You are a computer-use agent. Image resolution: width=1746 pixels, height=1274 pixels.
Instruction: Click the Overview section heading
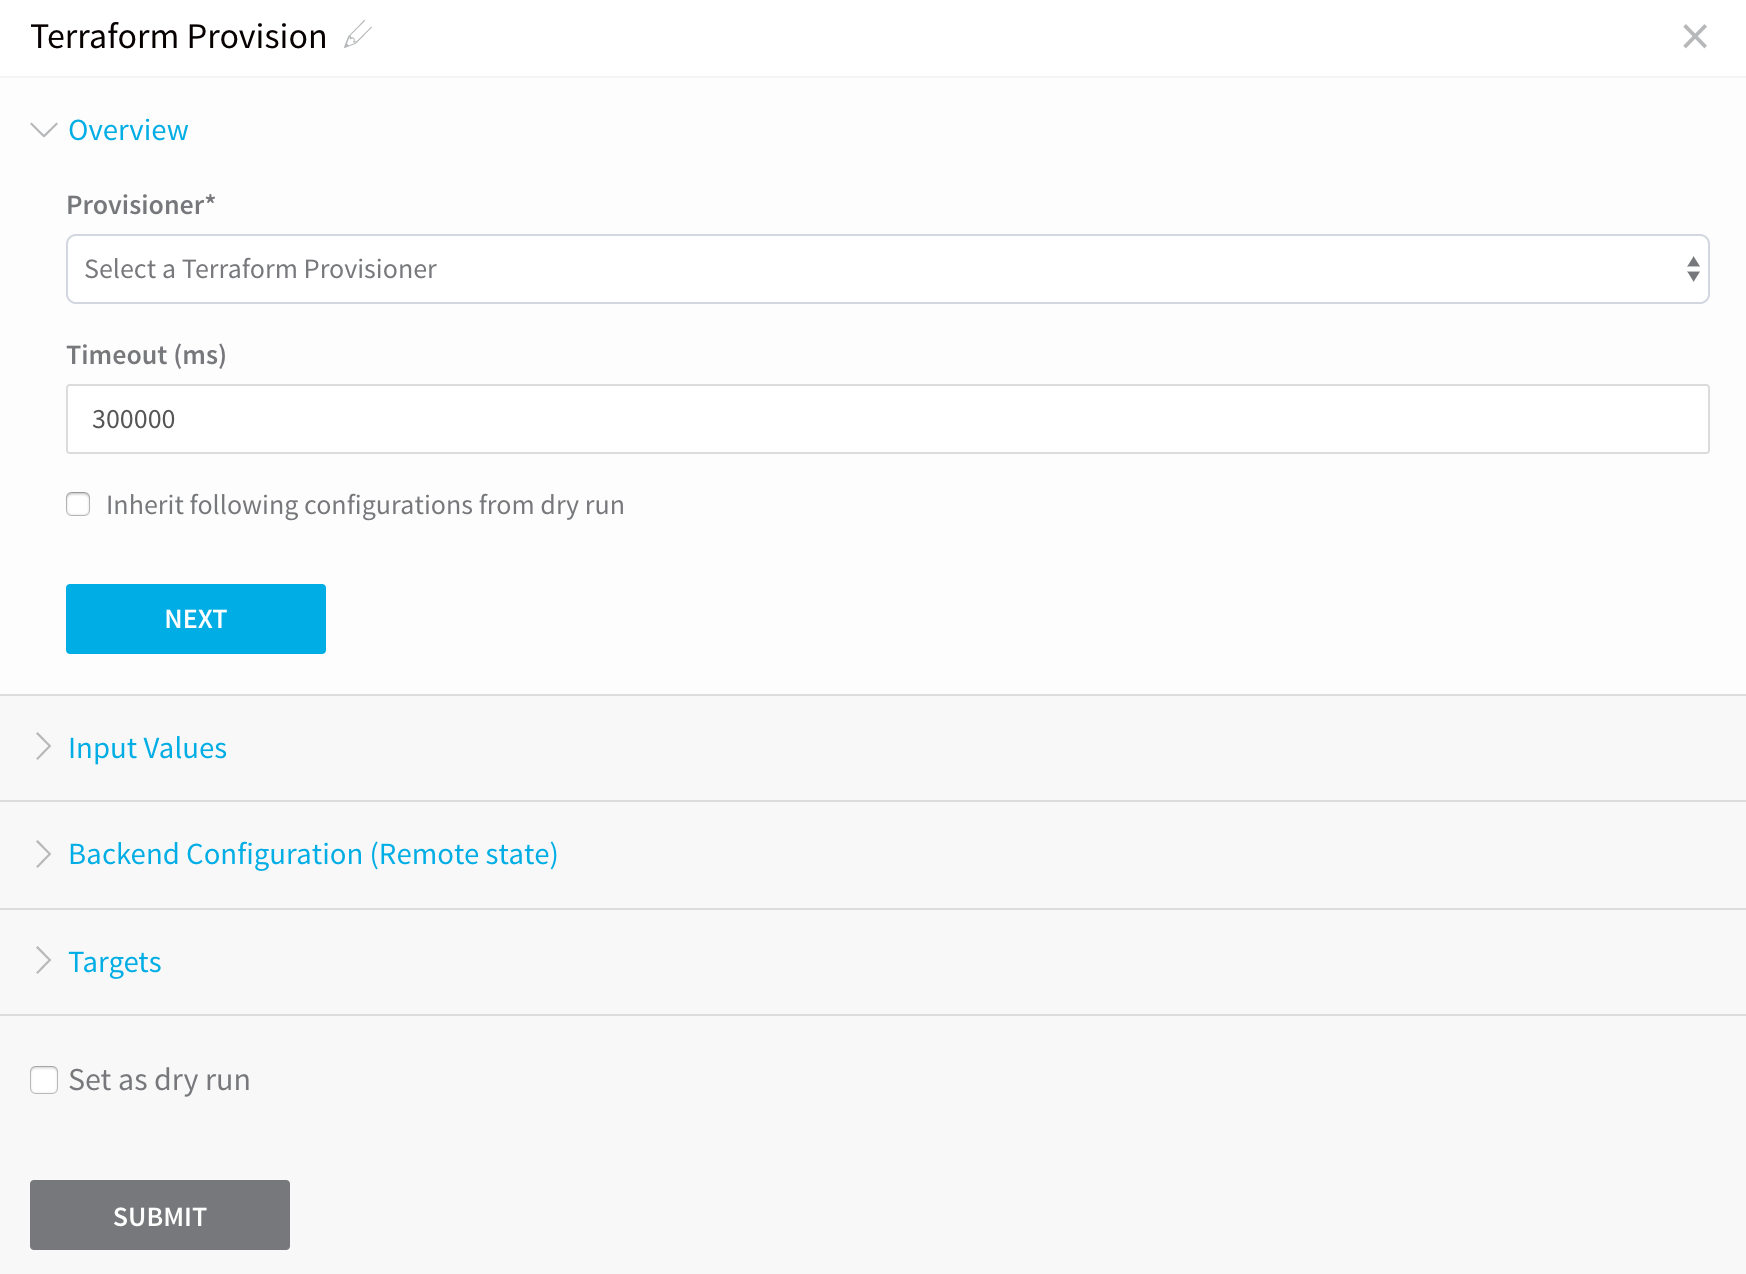[x=128, y=130]
